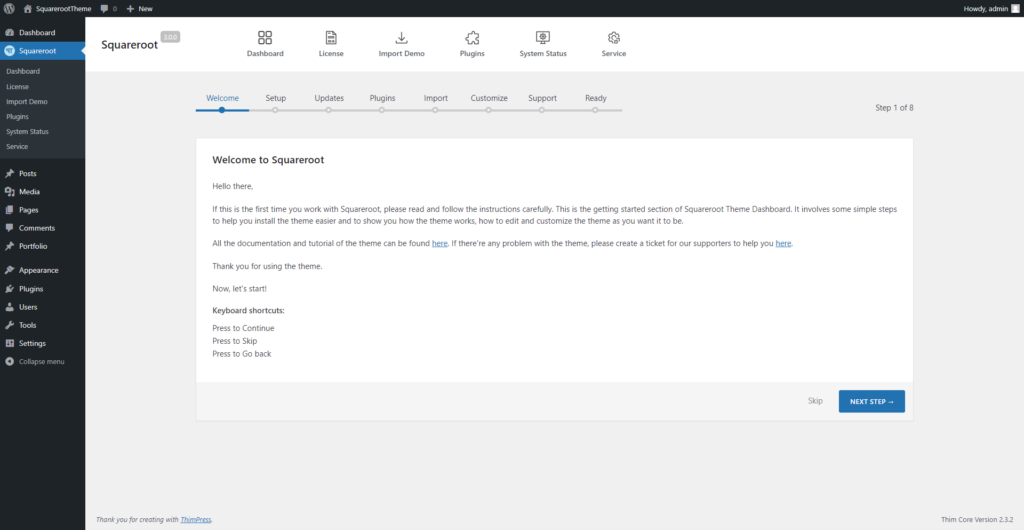1024x530 pixels.
Task: Click Howdy, admin account text
Action: [985, 9]
